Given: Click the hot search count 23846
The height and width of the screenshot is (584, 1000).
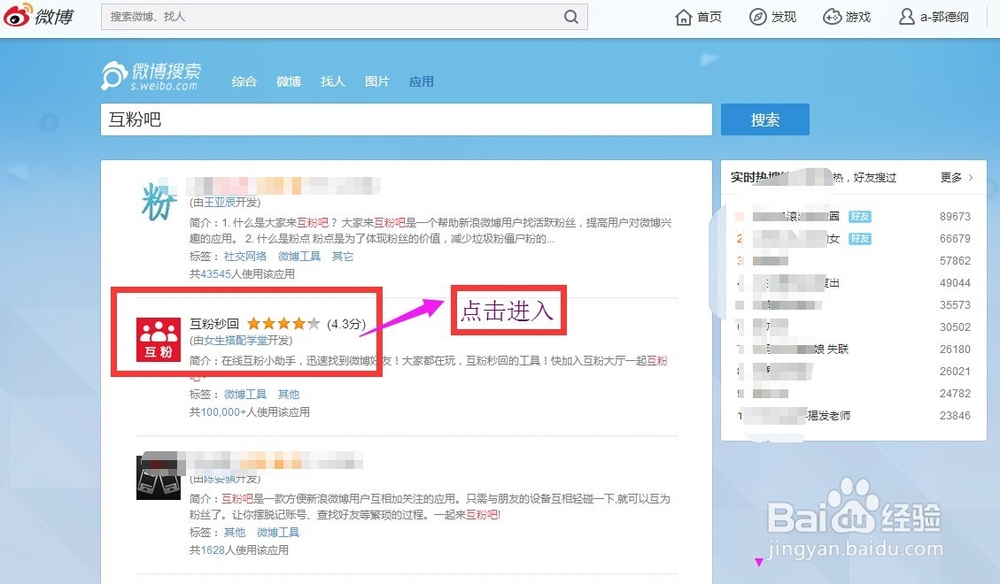Looking at the screenshot, I should 955,416.
